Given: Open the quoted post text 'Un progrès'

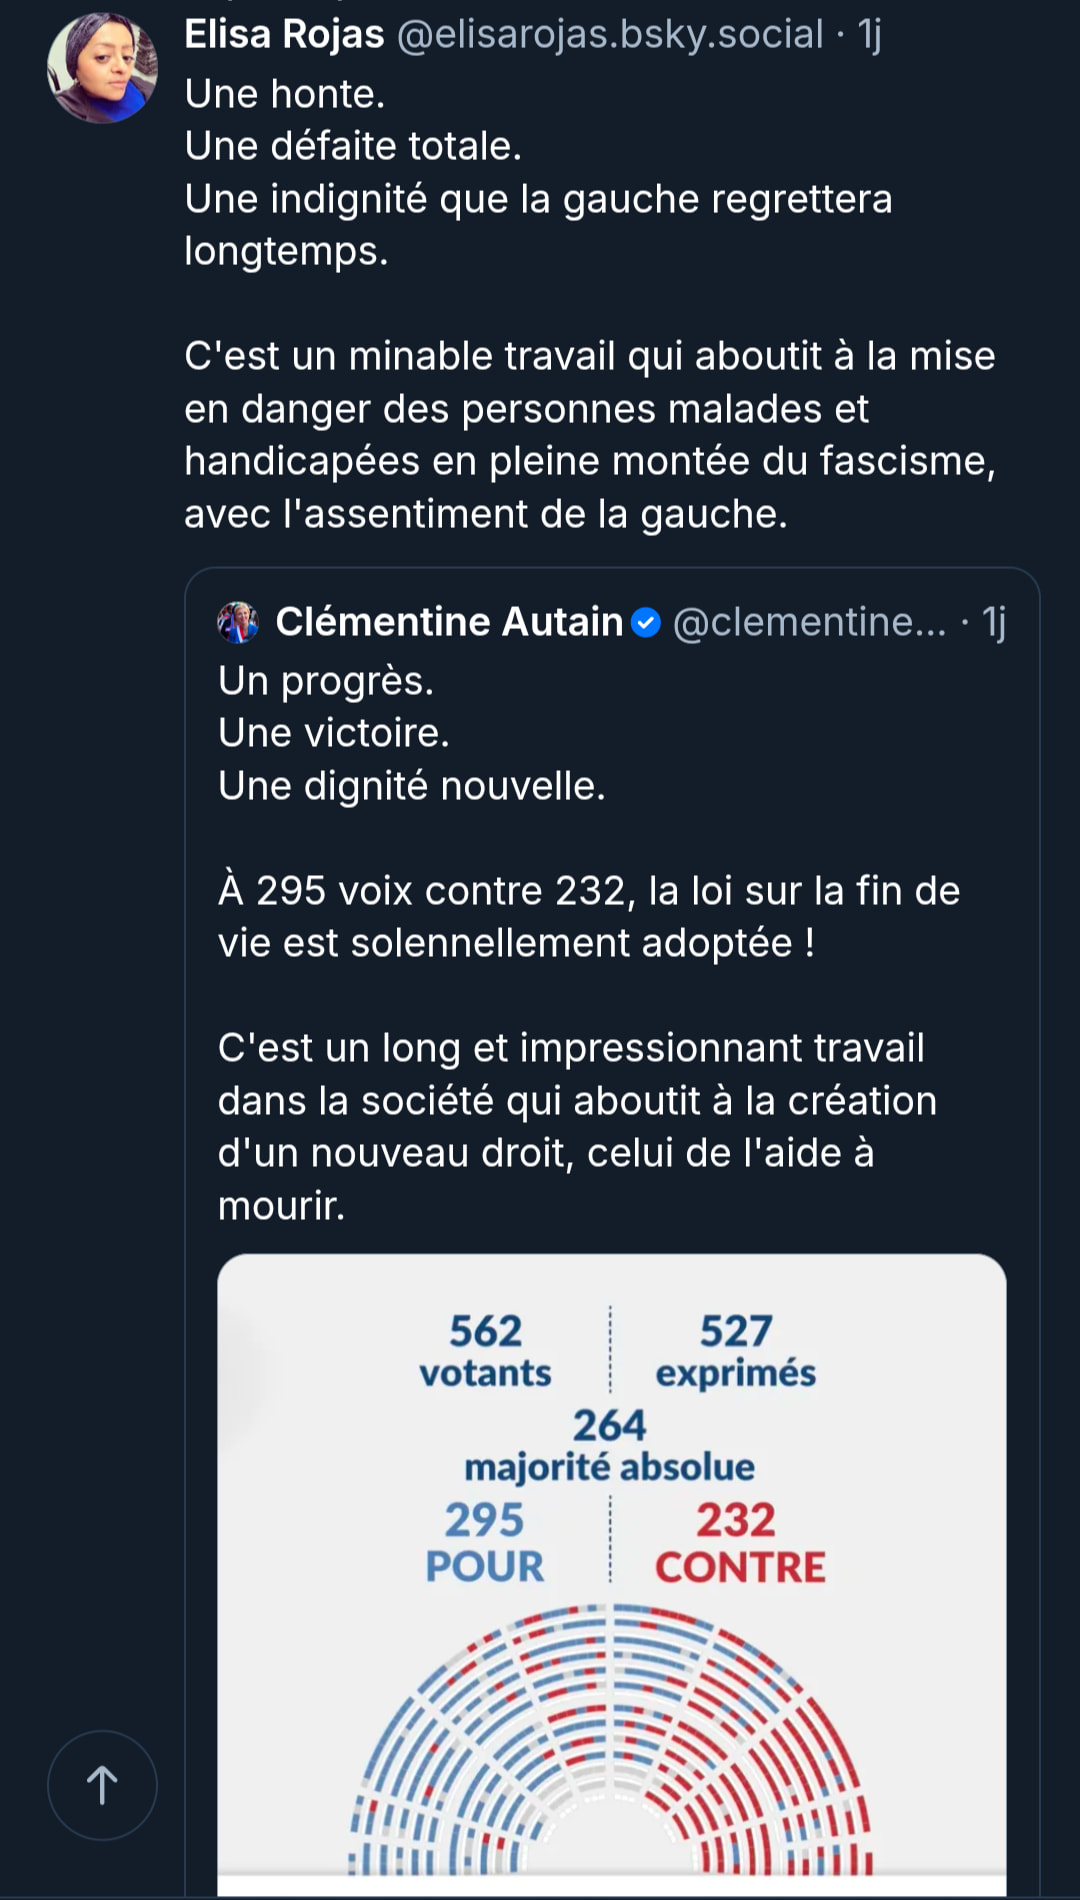Looking at the screenshot, I should [326, 681].
